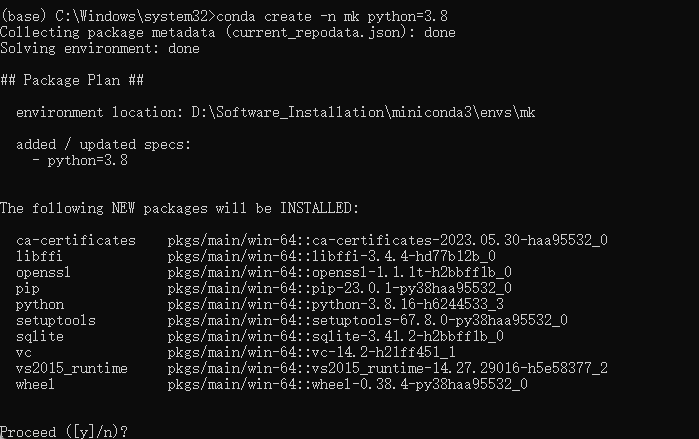699x439 pixels.
Task: Click the environment location path text
Action: 363,112
